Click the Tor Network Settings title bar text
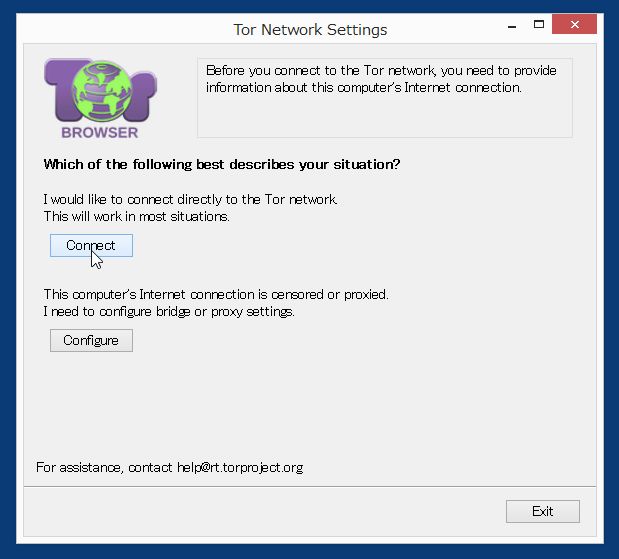619x559 pixels. pyautogui.click(x=310, y=30)
